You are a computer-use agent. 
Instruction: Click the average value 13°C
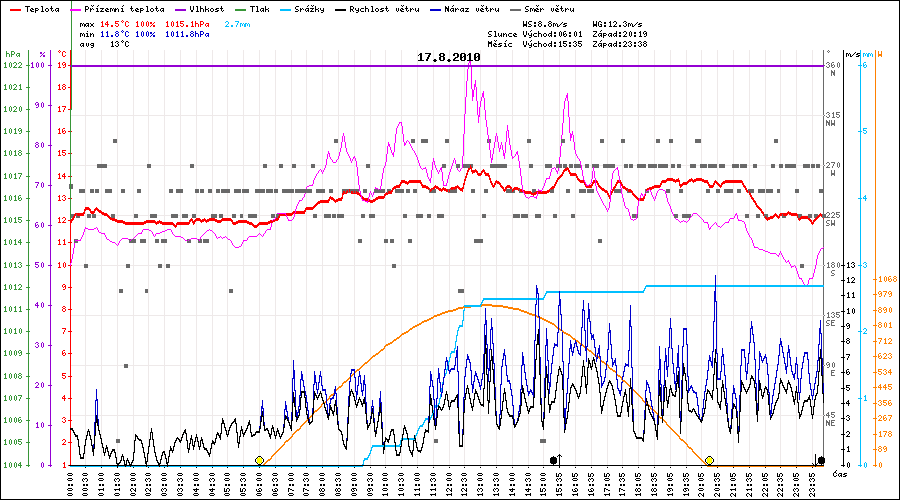pos(119,44)
